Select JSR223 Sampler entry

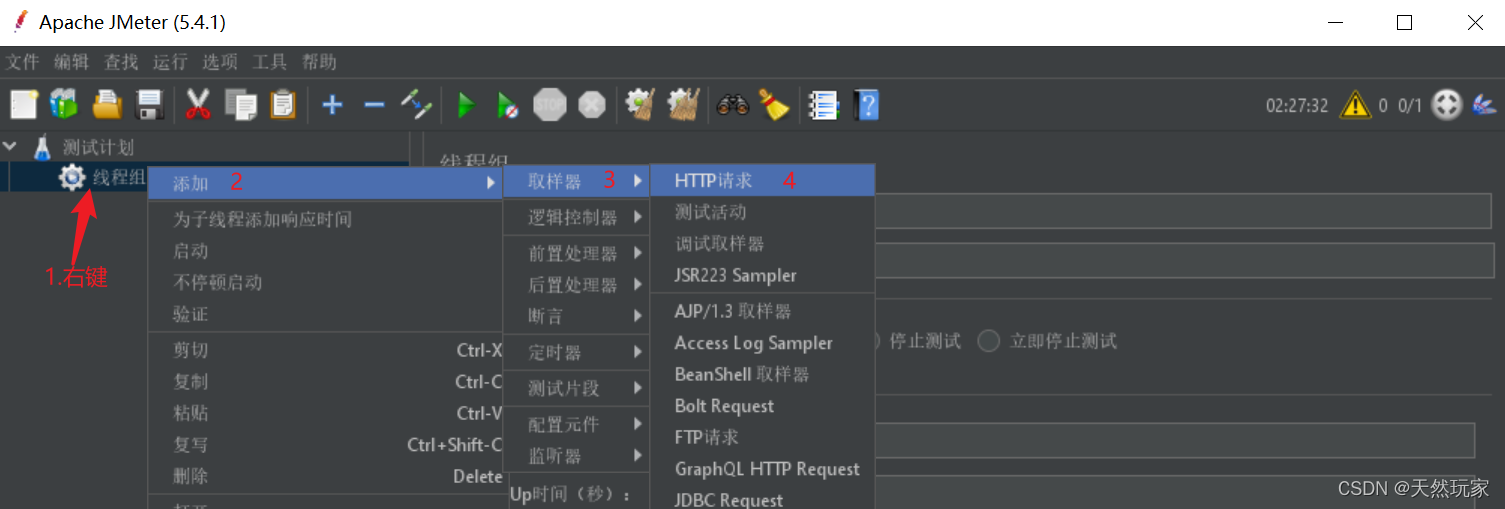(763, 275)
